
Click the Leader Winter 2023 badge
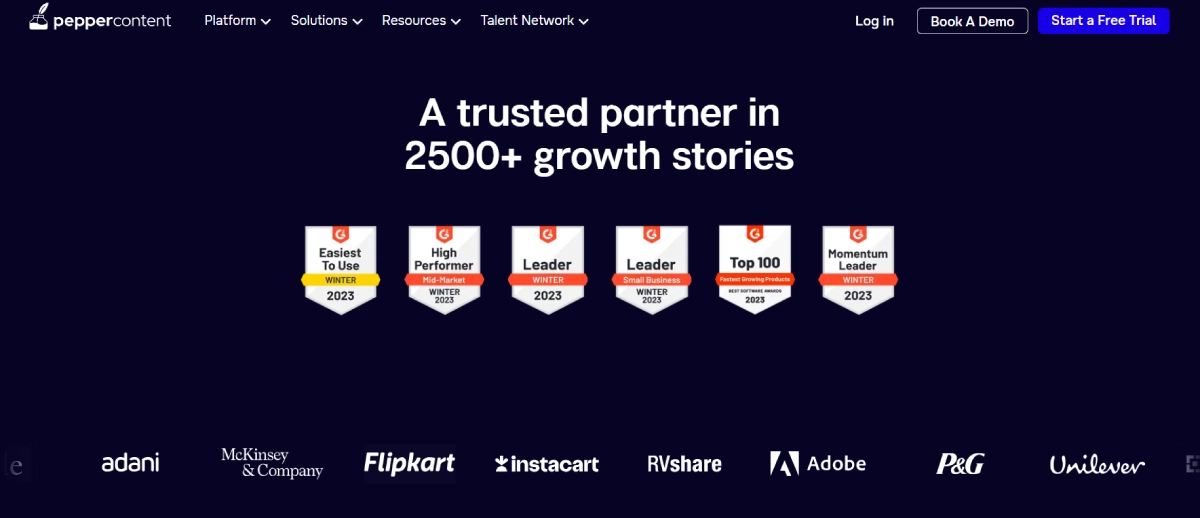547,269
